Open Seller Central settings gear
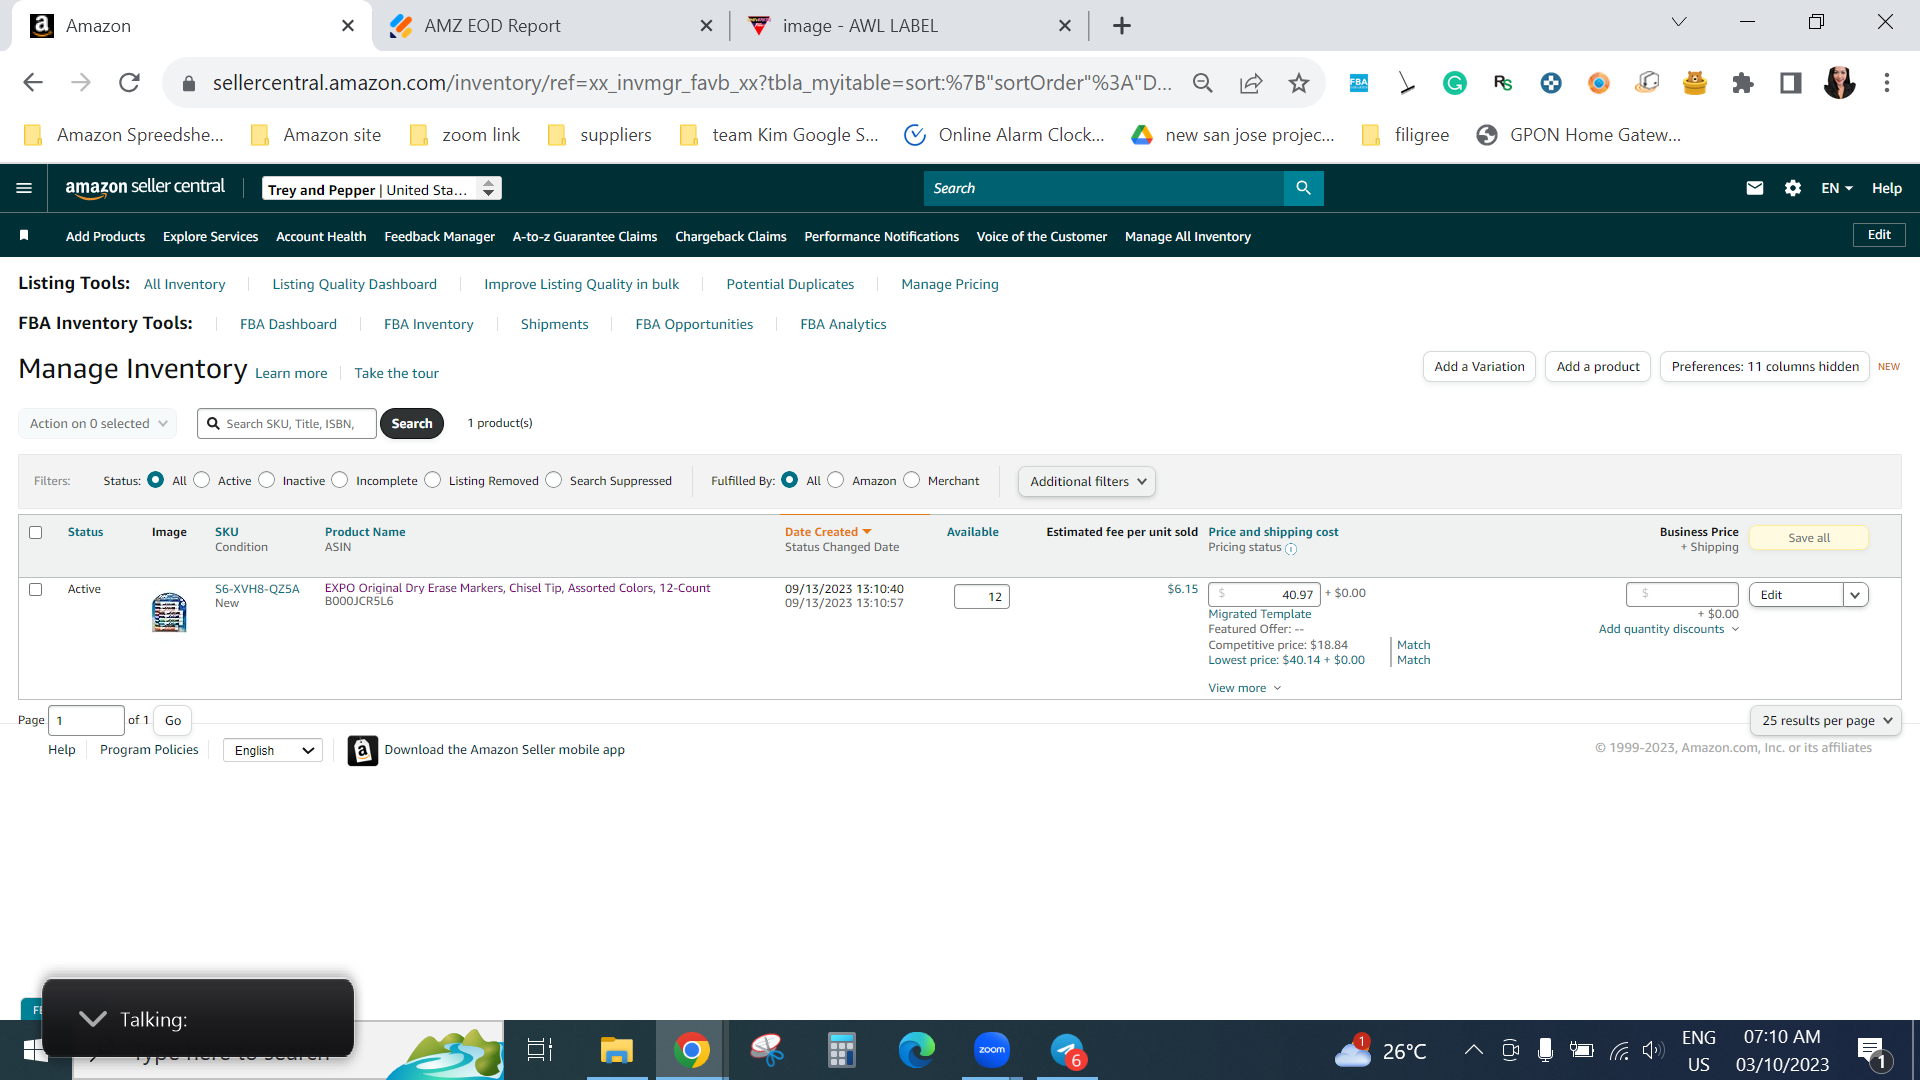 tap(1792, 188)
